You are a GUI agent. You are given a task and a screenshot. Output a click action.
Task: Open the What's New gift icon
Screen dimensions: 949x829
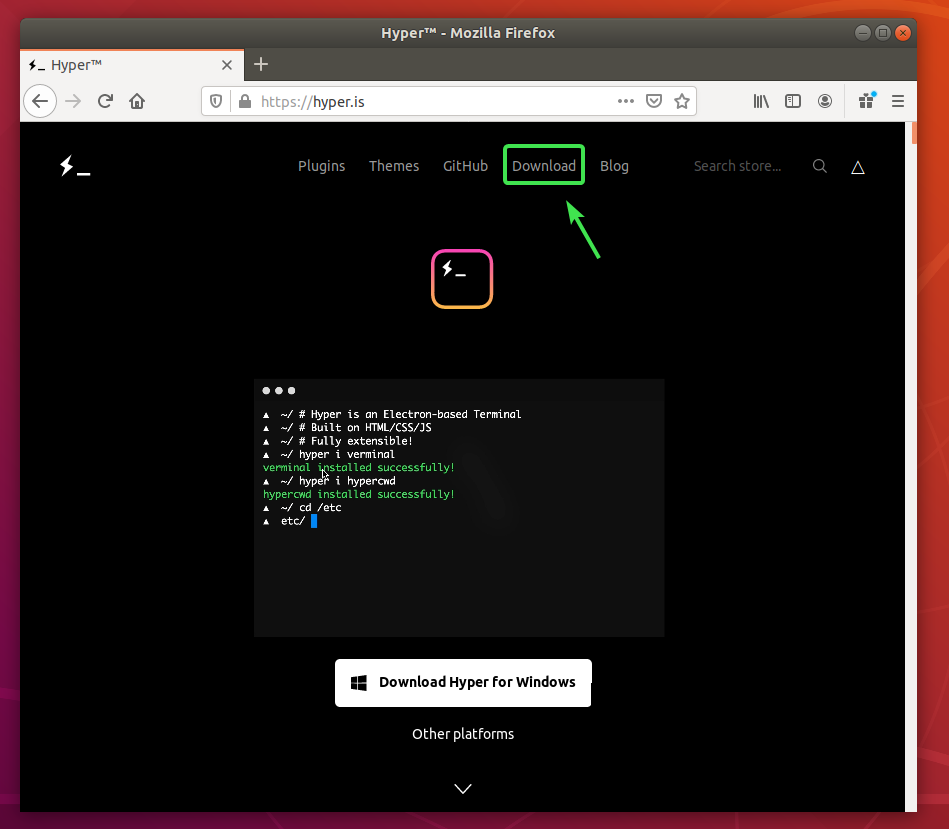[867, 100]
